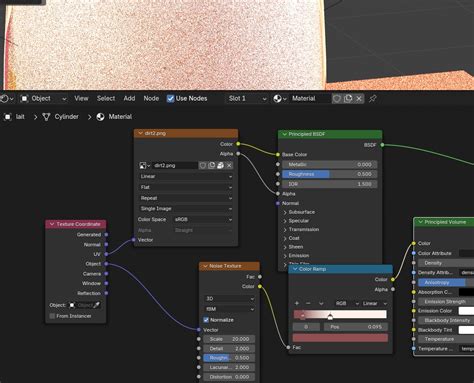Image resolution: width=474 pixels, height=383 pixels.
Task: Adjust the Anisotropy slider in Principled Volume
Action: click(x=446, y=283)
